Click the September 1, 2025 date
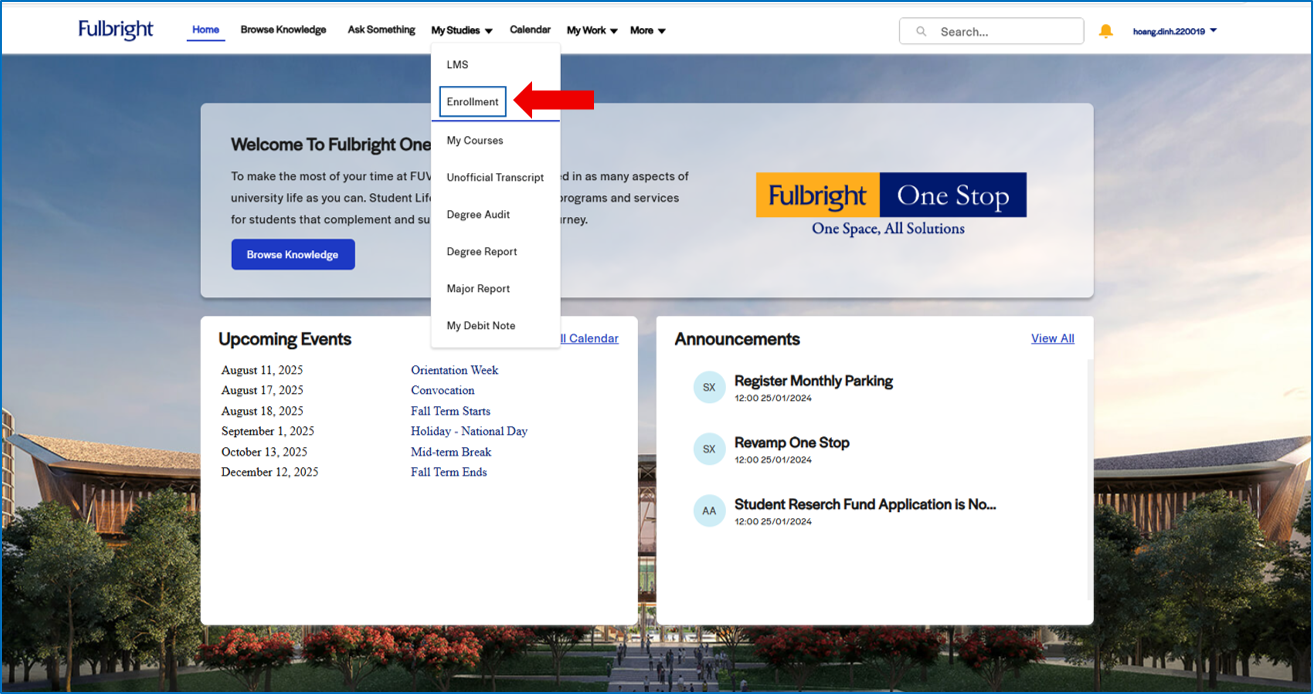The image size is (1315, 694). 268,432
